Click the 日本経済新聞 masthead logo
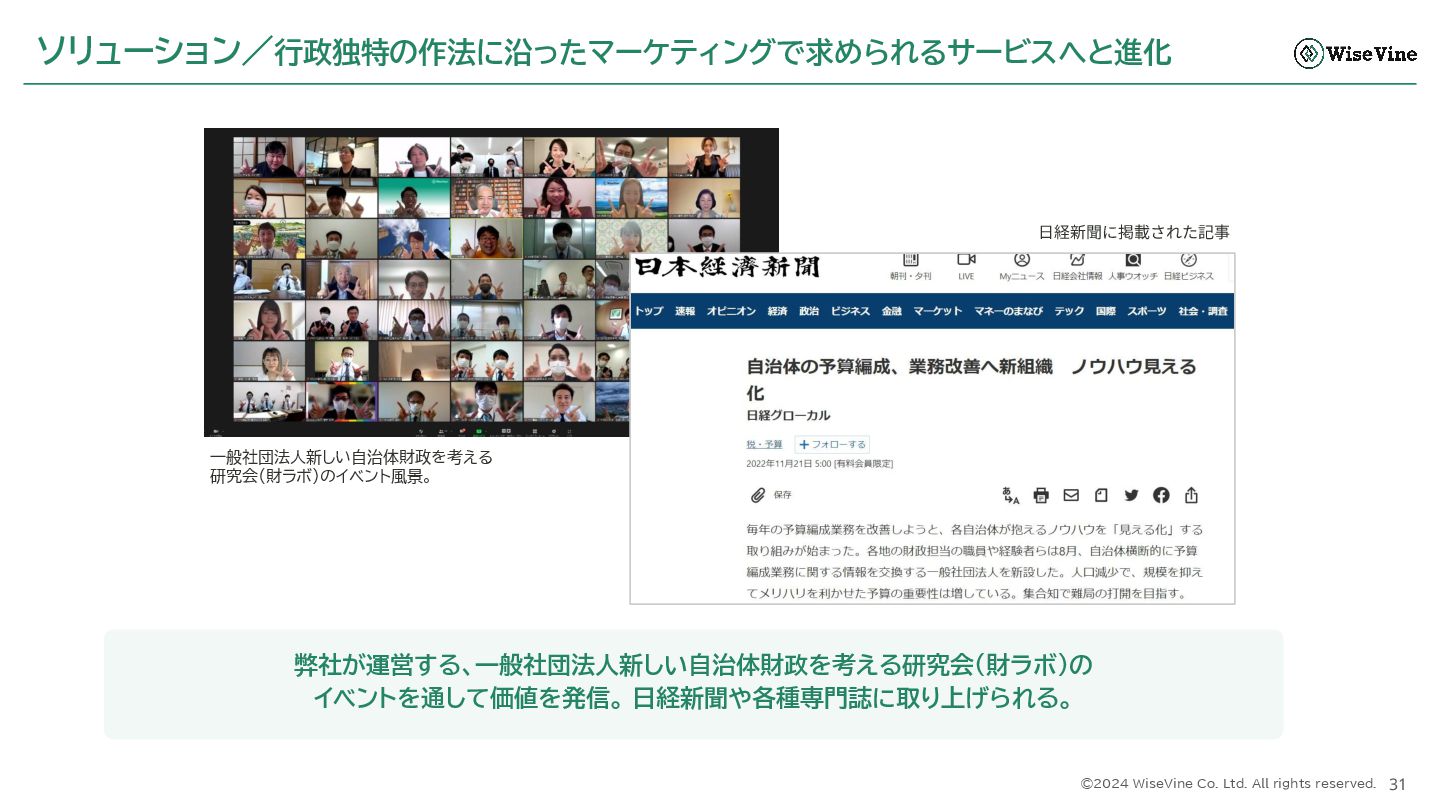This screenshot has width=1440, height=810. [728, 268]
